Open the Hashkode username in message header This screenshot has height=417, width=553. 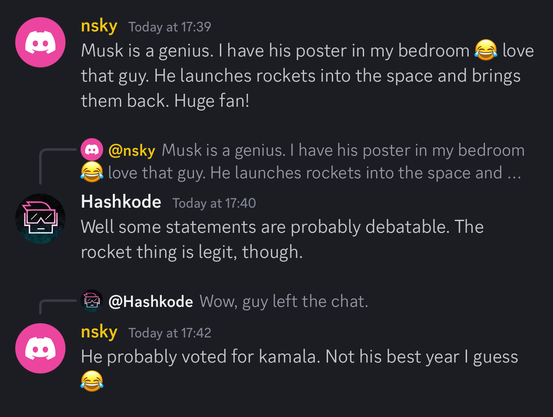(x=121, y=202)
